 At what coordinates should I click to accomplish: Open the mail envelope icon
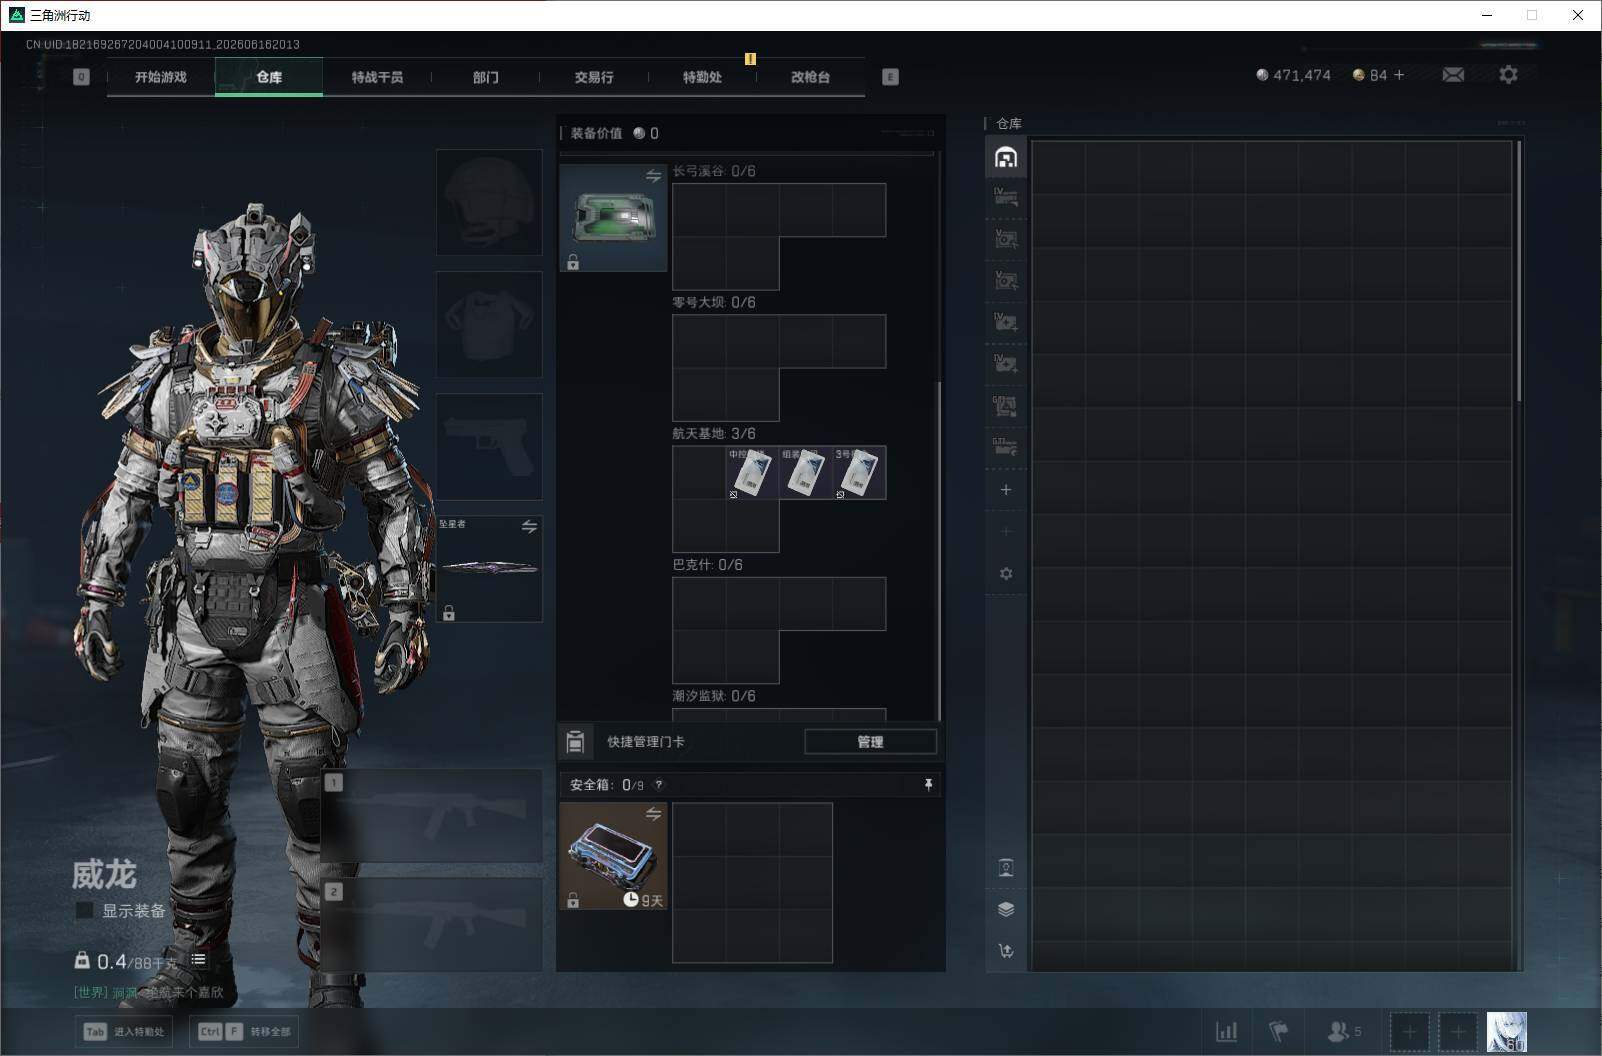coord(1453,75)
